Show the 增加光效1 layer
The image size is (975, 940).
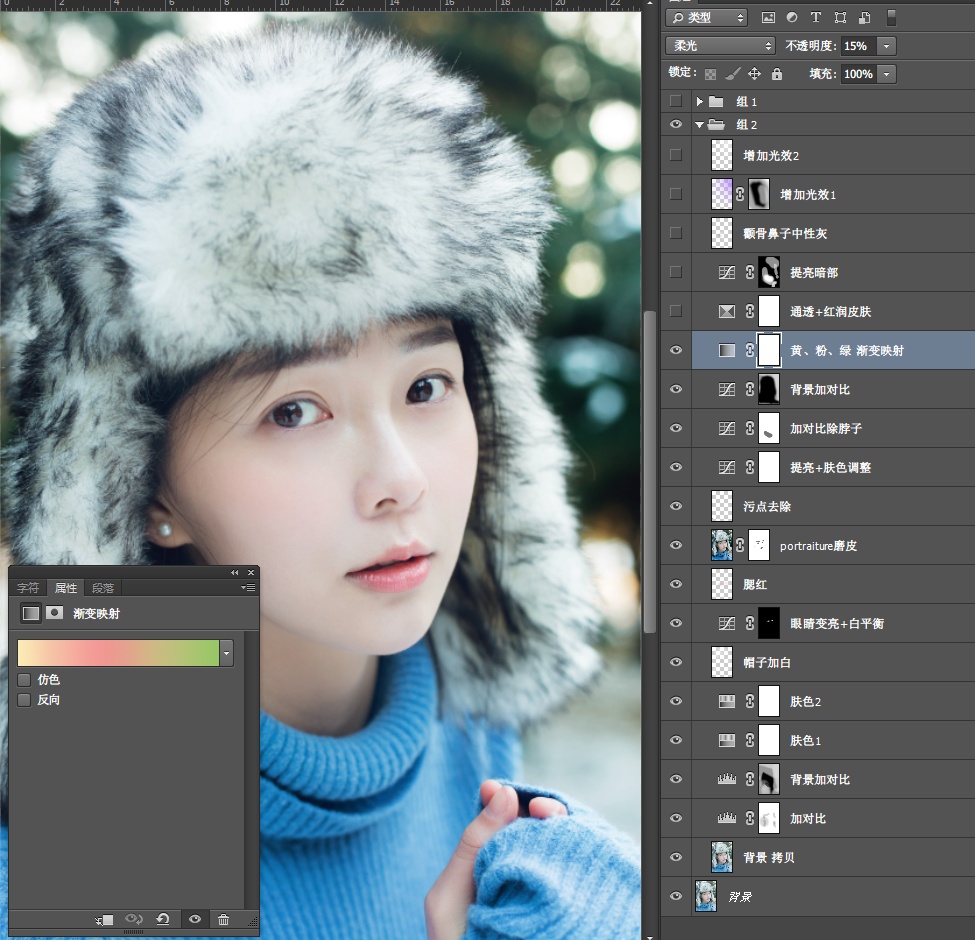[676, 194]
